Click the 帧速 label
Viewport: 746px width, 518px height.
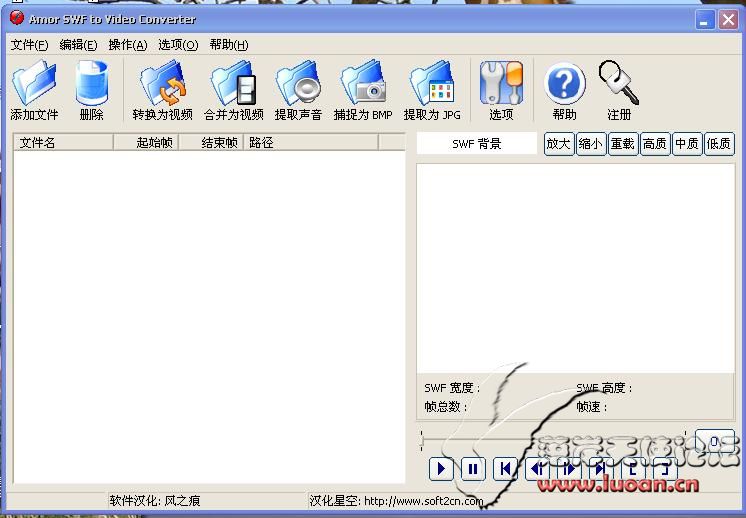tap(592, 407)
